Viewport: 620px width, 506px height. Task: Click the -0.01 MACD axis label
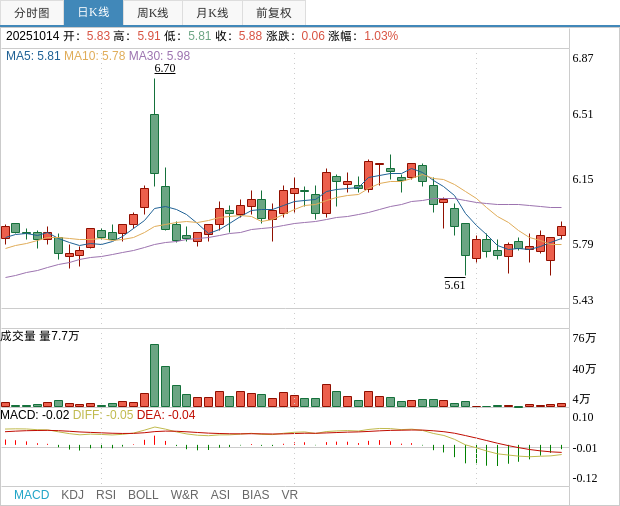[x=585, y=448]
